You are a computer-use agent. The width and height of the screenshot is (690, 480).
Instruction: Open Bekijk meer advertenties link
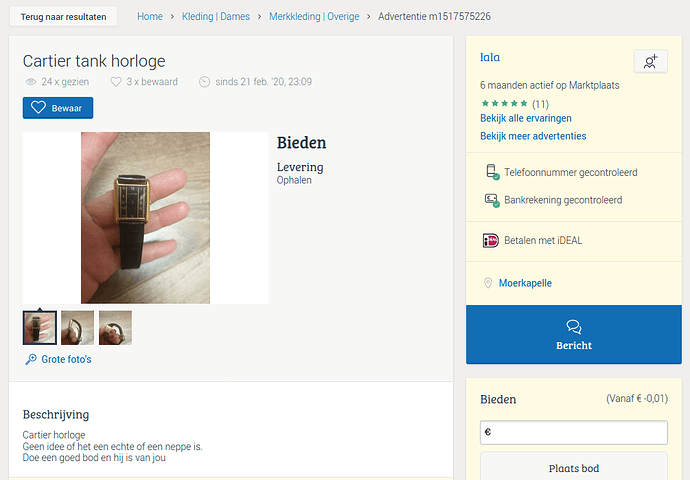[533, 136]
